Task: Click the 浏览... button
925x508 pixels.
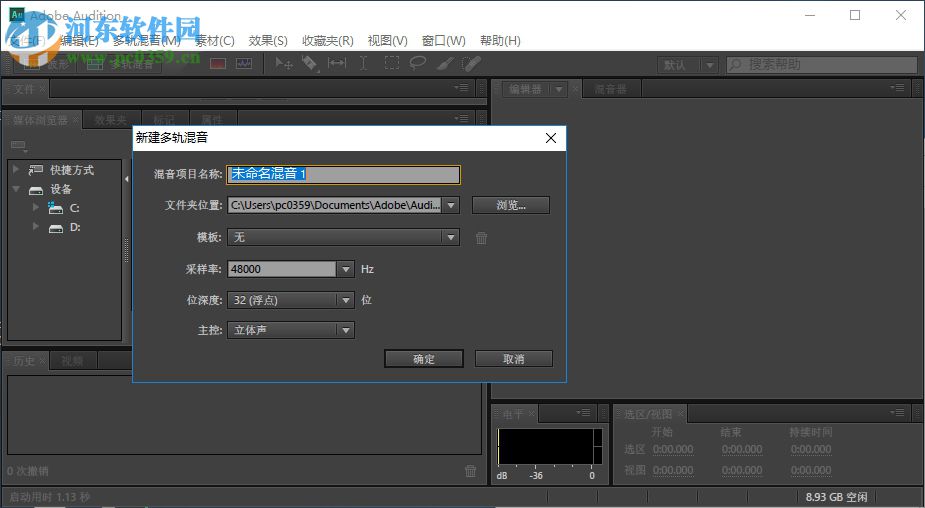Action: 511,205
